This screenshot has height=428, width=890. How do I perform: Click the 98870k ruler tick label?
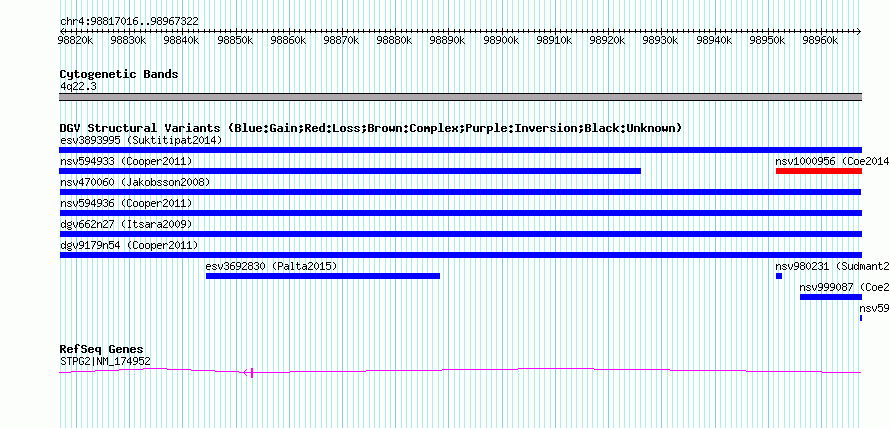tap(341, 40)
